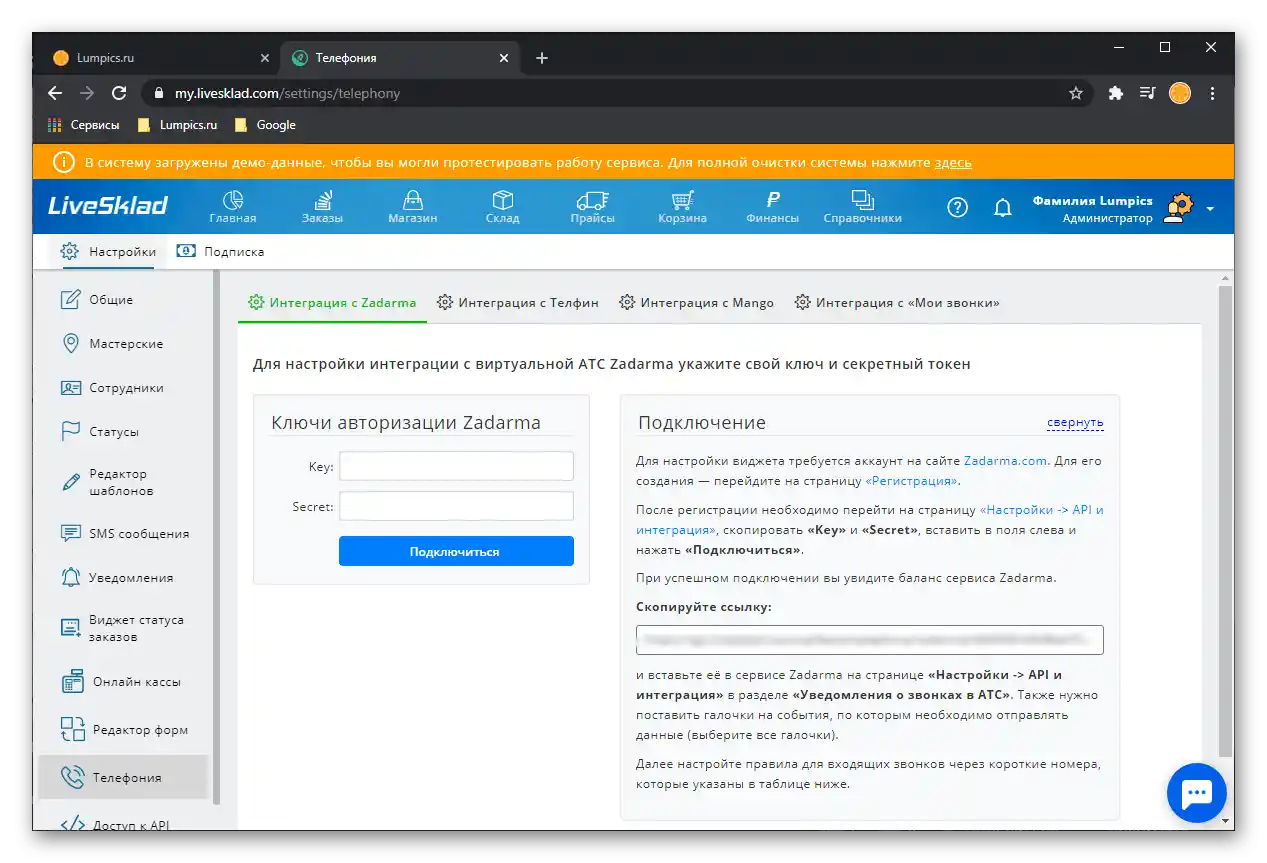Open the Заказы section icon

click(322, 206)
